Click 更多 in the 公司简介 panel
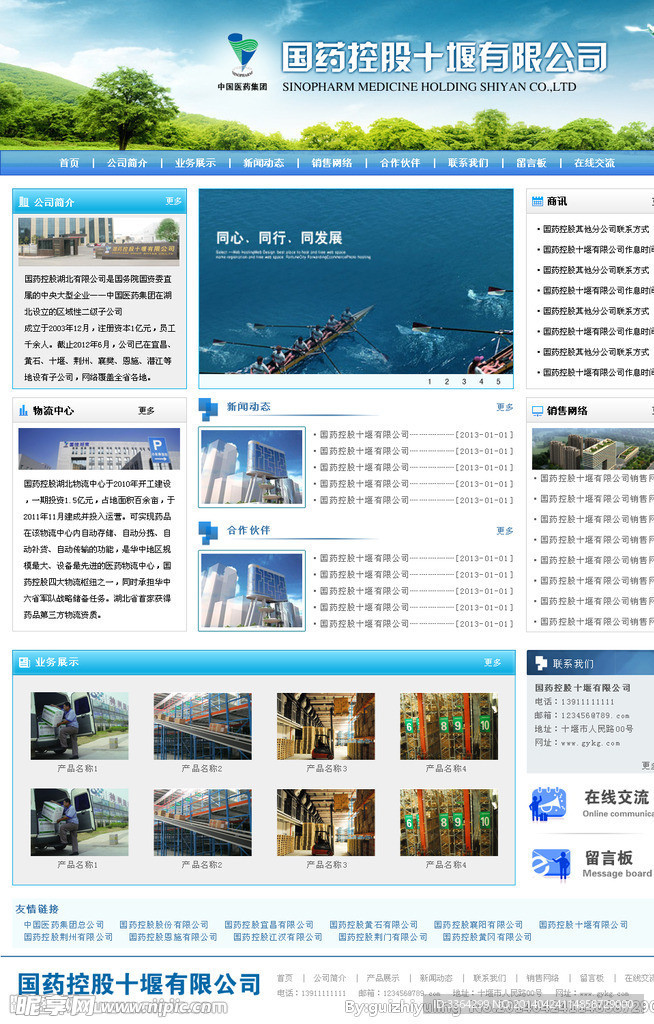The height and width of the screenshot is (1024, 654). tap(173, 201)
